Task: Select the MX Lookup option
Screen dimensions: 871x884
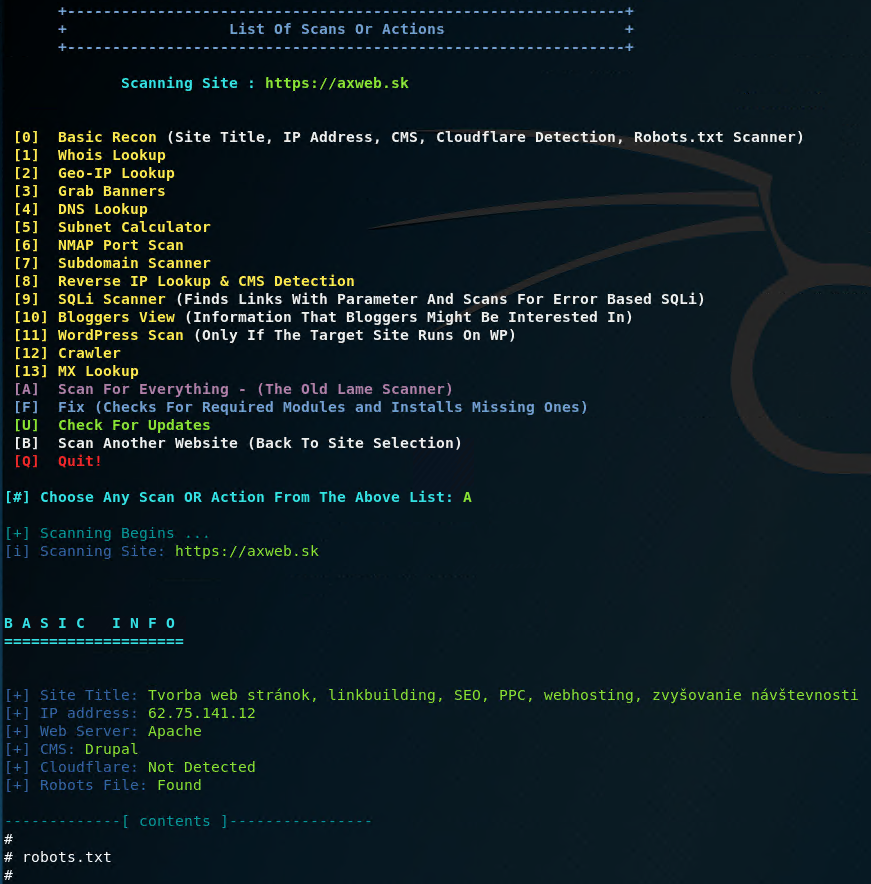Action: click(98, 371)
